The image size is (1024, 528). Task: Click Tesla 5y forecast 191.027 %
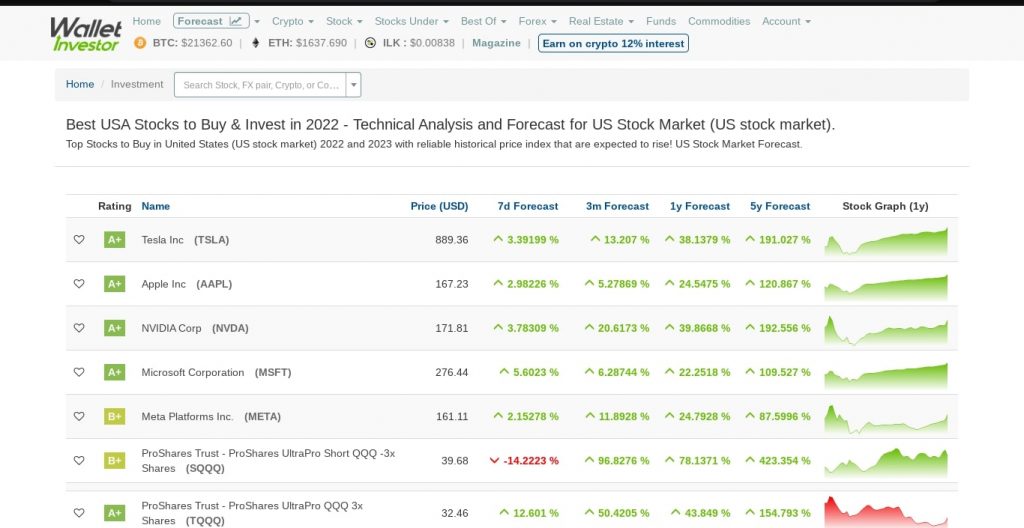[x=778, y=240]
